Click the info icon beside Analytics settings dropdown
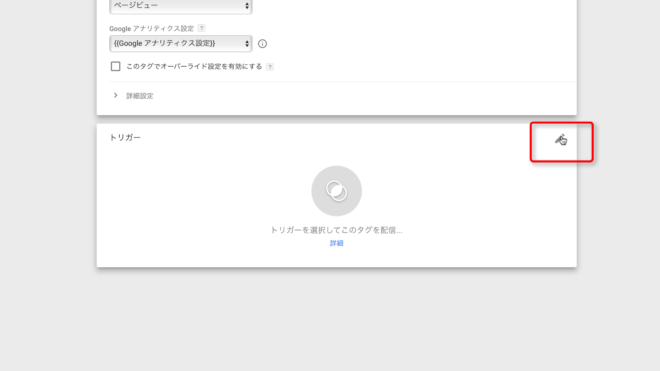The width and height of the screenshot is (660, 371). click(x=262, y=44)
